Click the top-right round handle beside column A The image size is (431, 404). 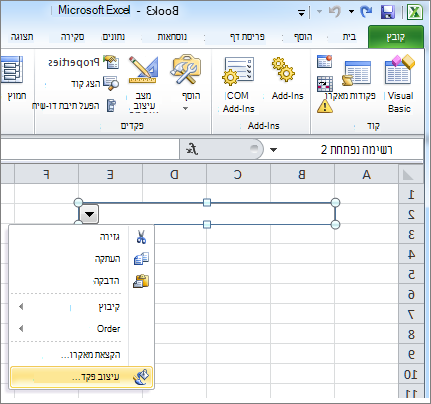tap(335, 202)
